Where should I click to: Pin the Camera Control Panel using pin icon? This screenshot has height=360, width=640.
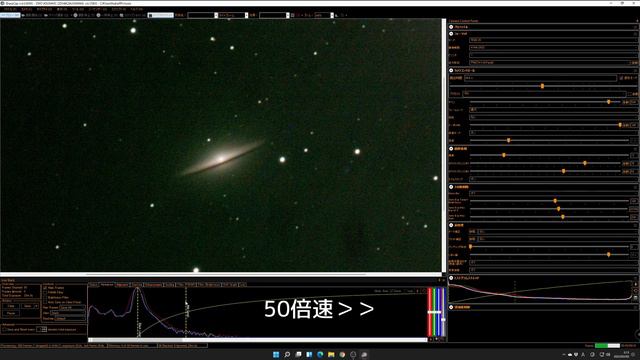pyautogui.click(x=638, y=21)
